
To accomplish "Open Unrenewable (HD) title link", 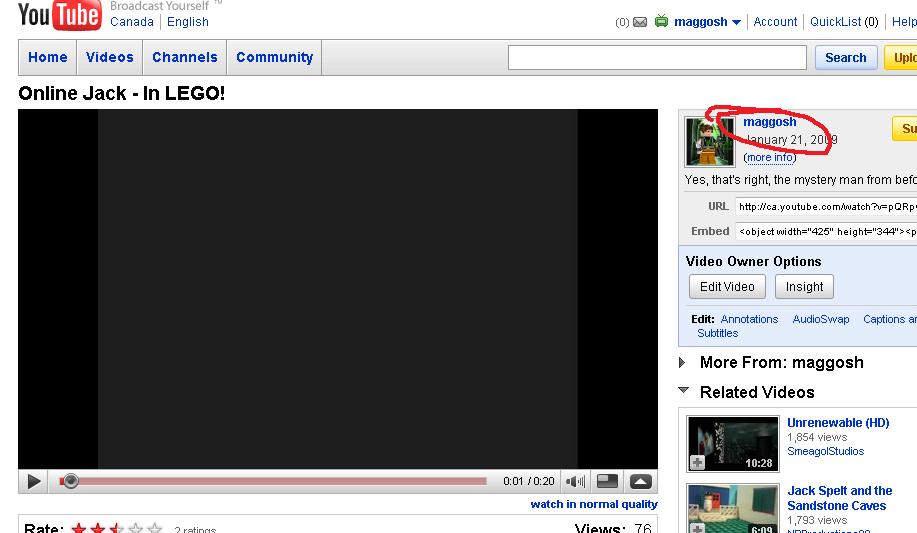I will (x=838, y=422).
